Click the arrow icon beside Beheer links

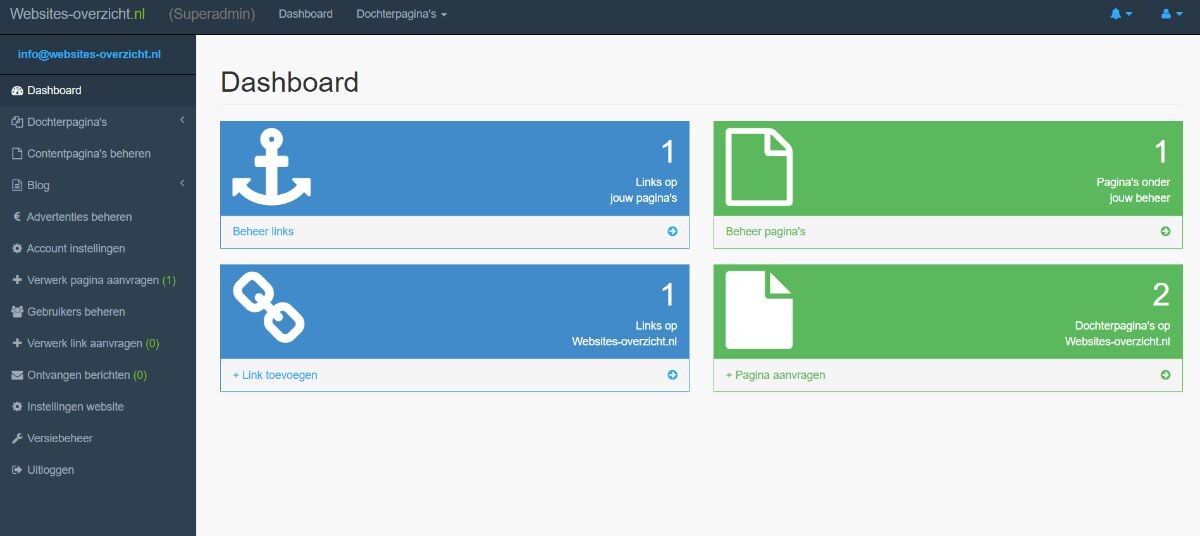672,232
